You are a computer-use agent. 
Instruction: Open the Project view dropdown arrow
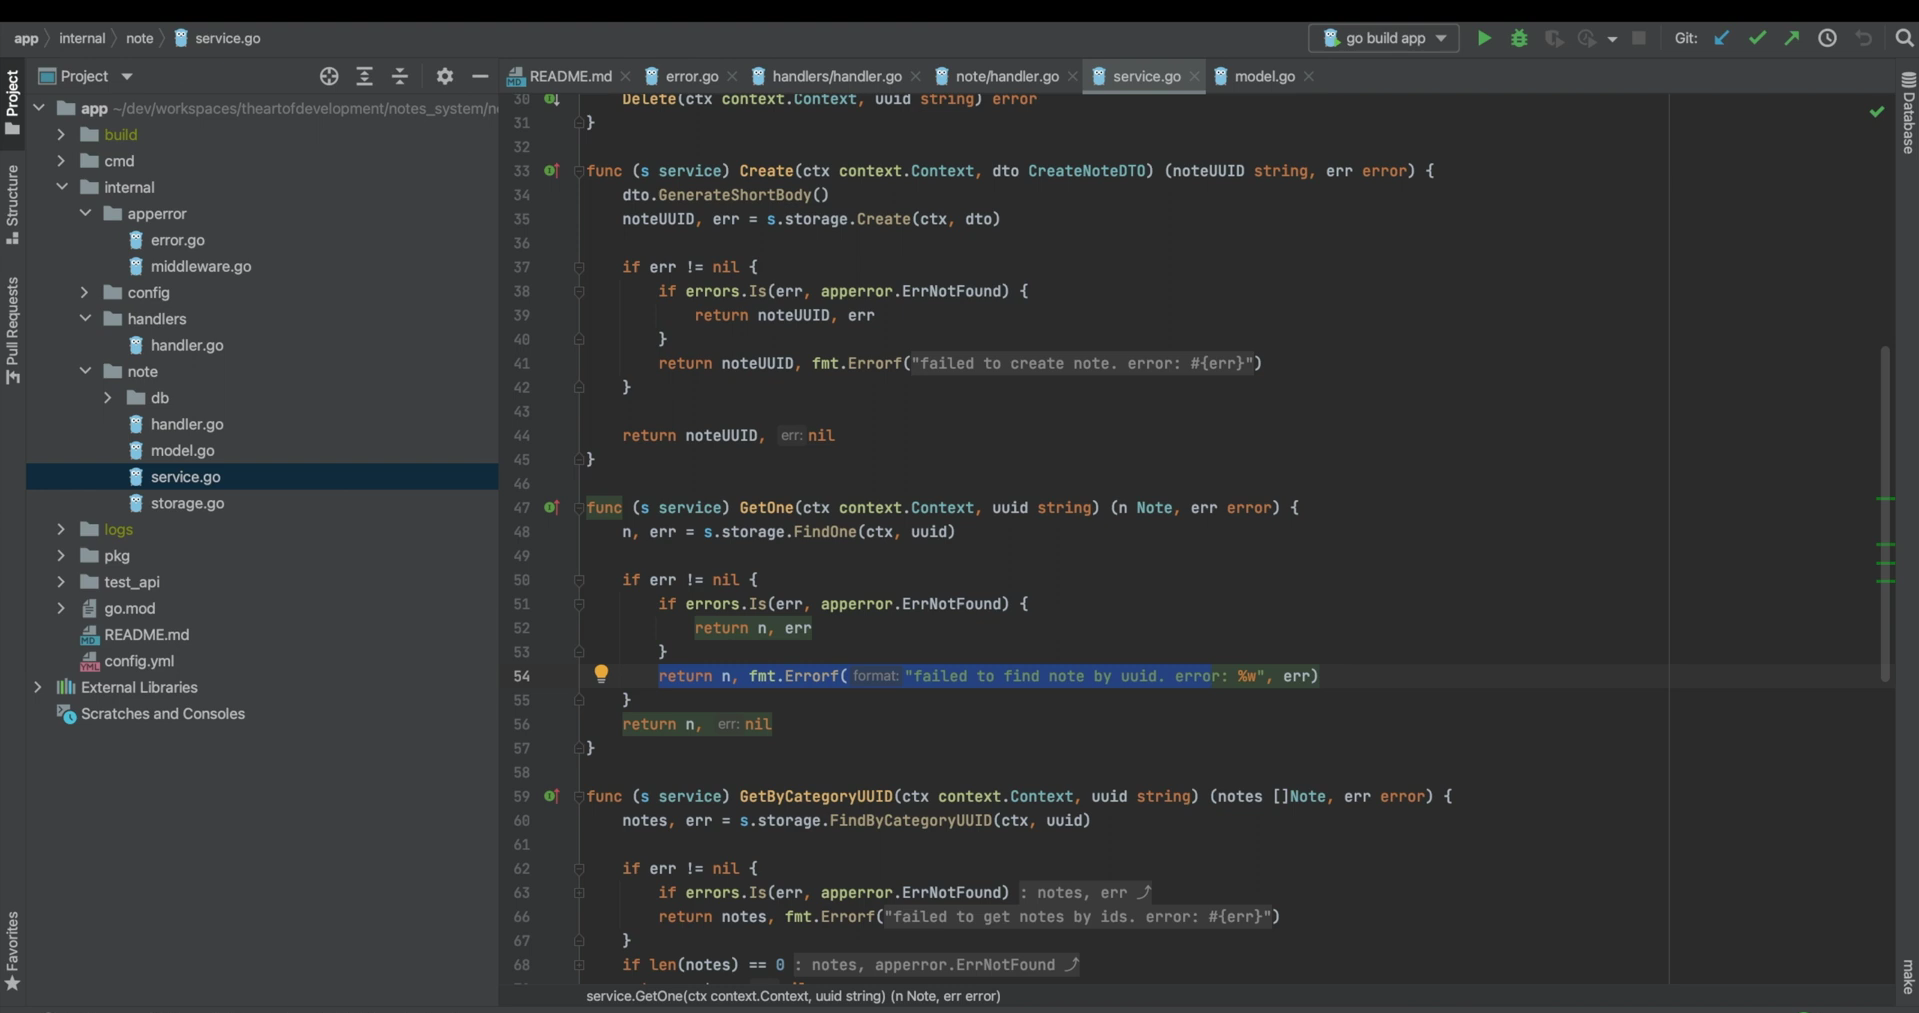tap(127, 76)
